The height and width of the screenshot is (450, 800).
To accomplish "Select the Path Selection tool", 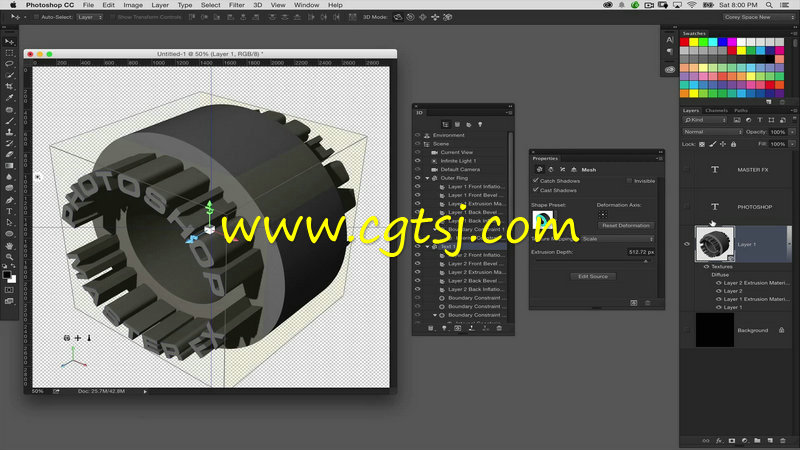I will (9, 222).
